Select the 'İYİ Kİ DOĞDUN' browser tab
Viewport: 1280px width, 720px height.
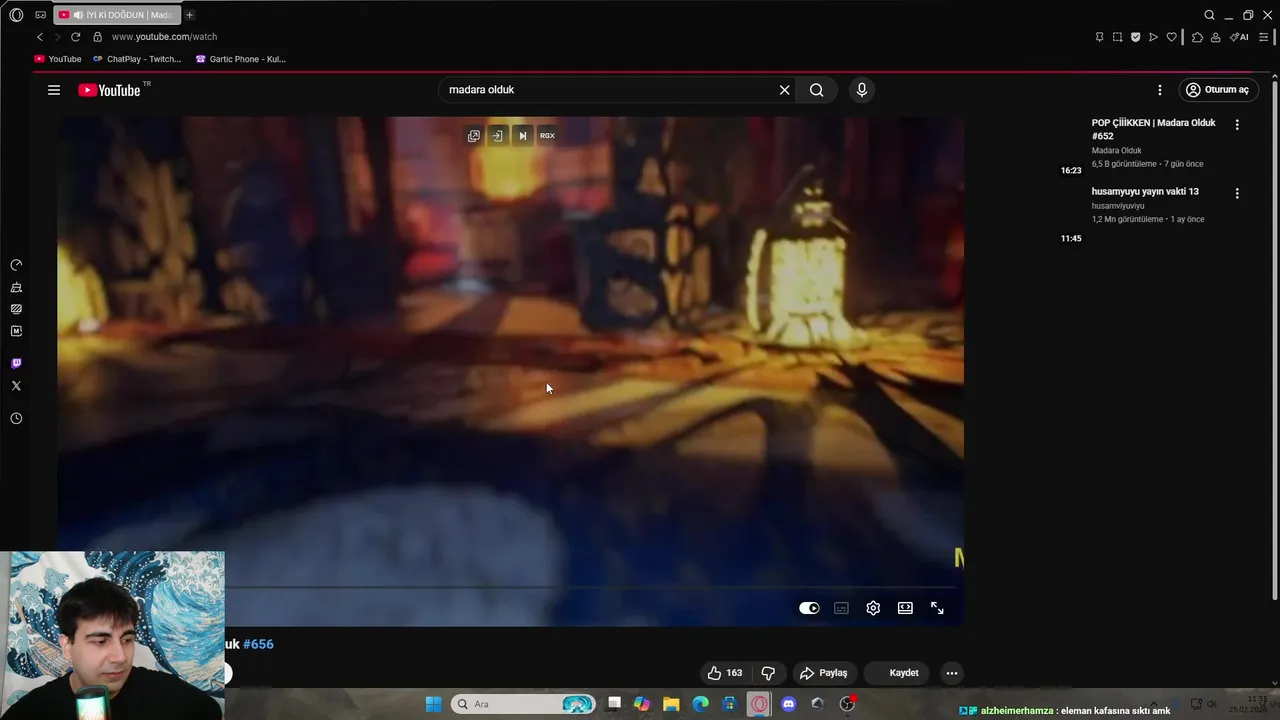pyautogui.click(x=118, y=15)
